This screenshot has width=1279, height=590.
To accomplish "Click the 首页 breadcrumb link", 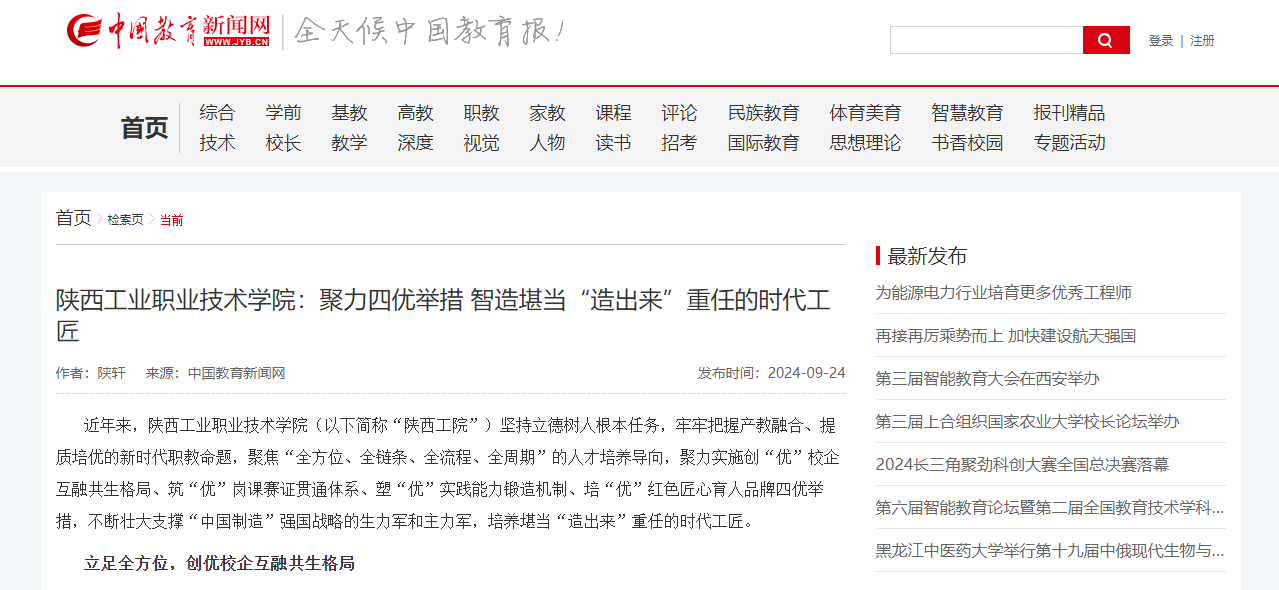I will coord(73,218).
